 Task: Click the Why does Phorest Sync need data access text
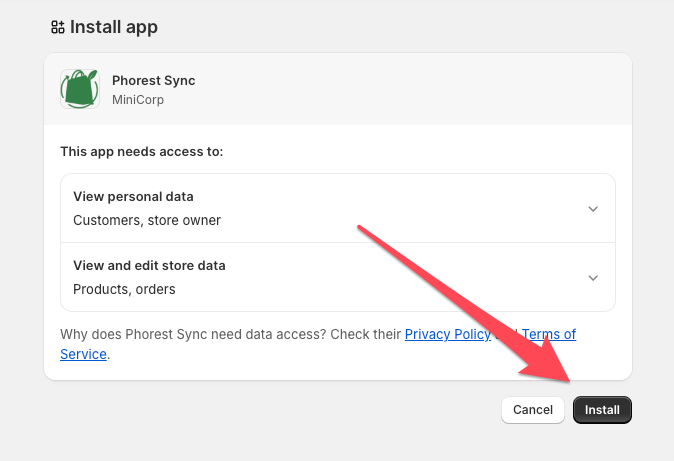point(193,334)
